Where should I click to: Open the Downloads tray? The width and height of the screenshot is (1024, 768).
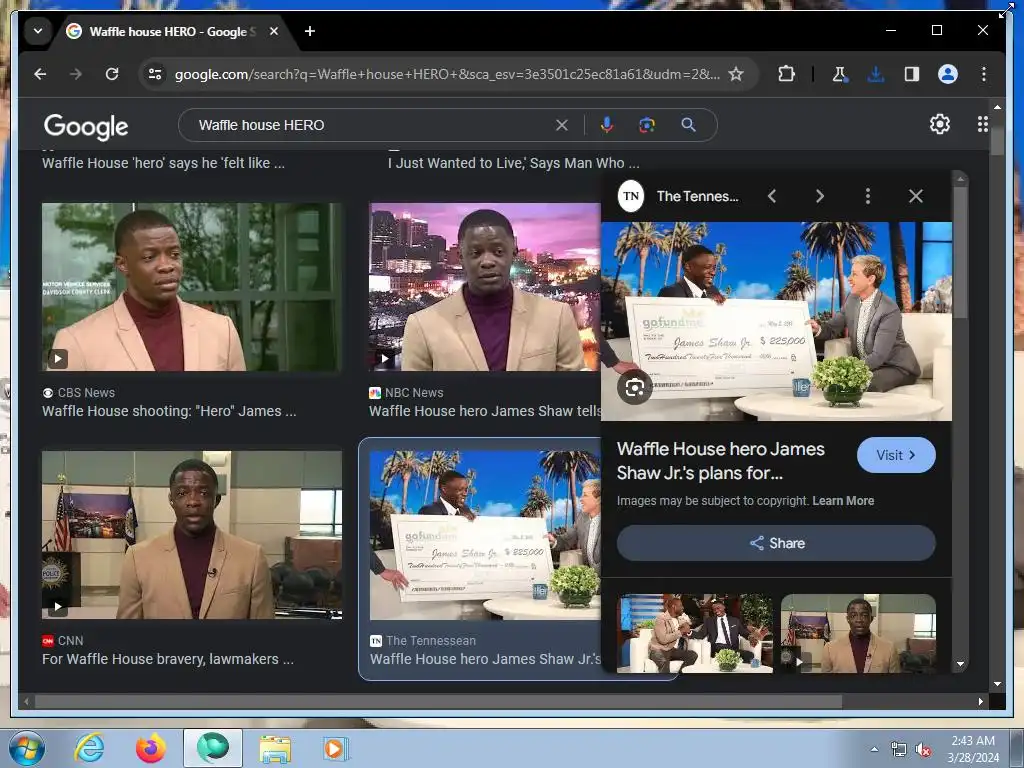[x=876, y=74]
